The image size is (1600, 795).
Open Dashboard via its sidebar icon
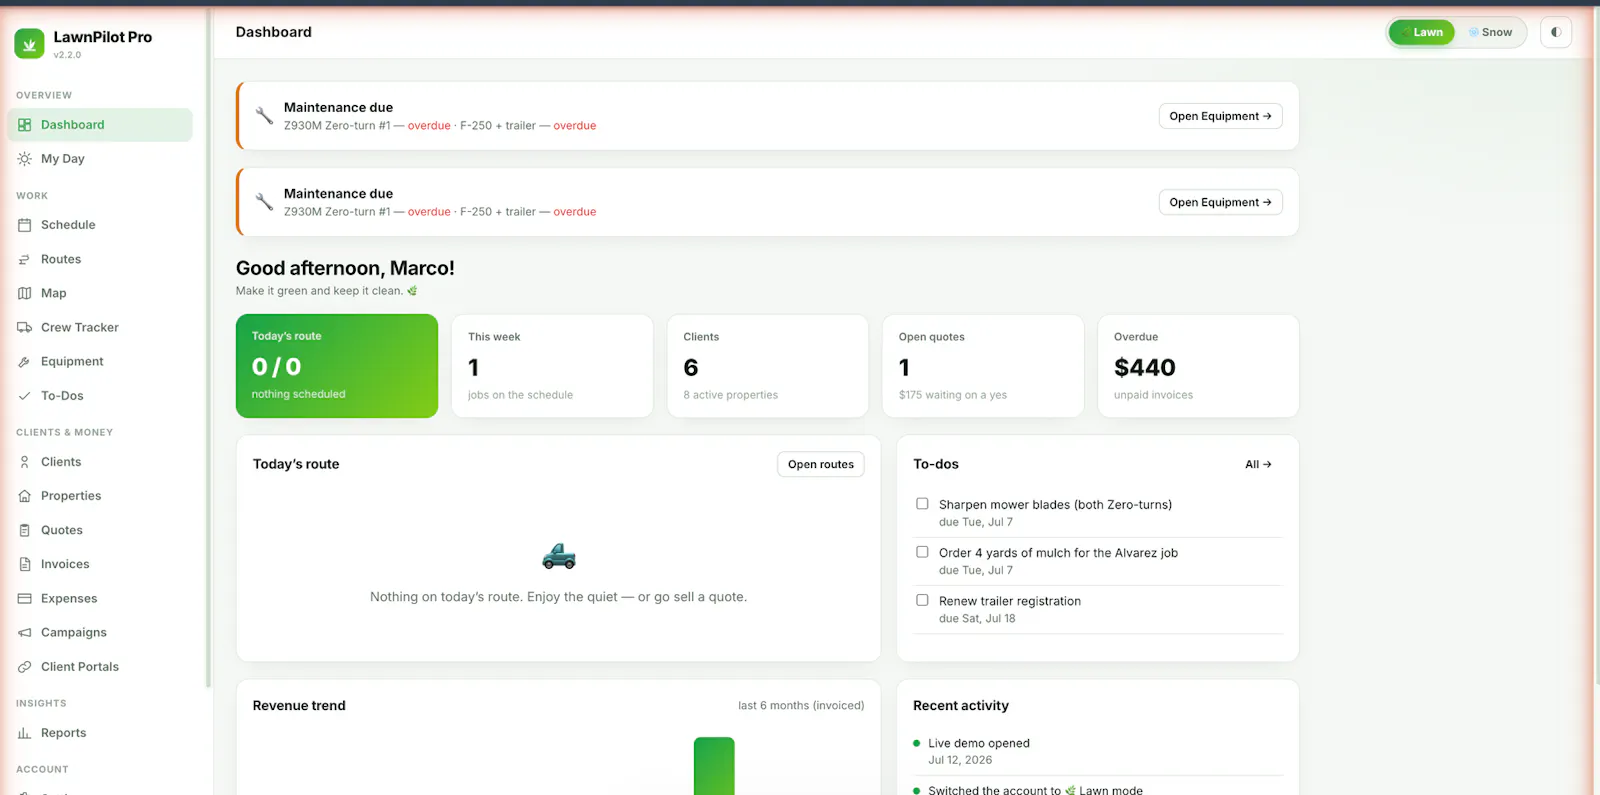click(25, 125)
